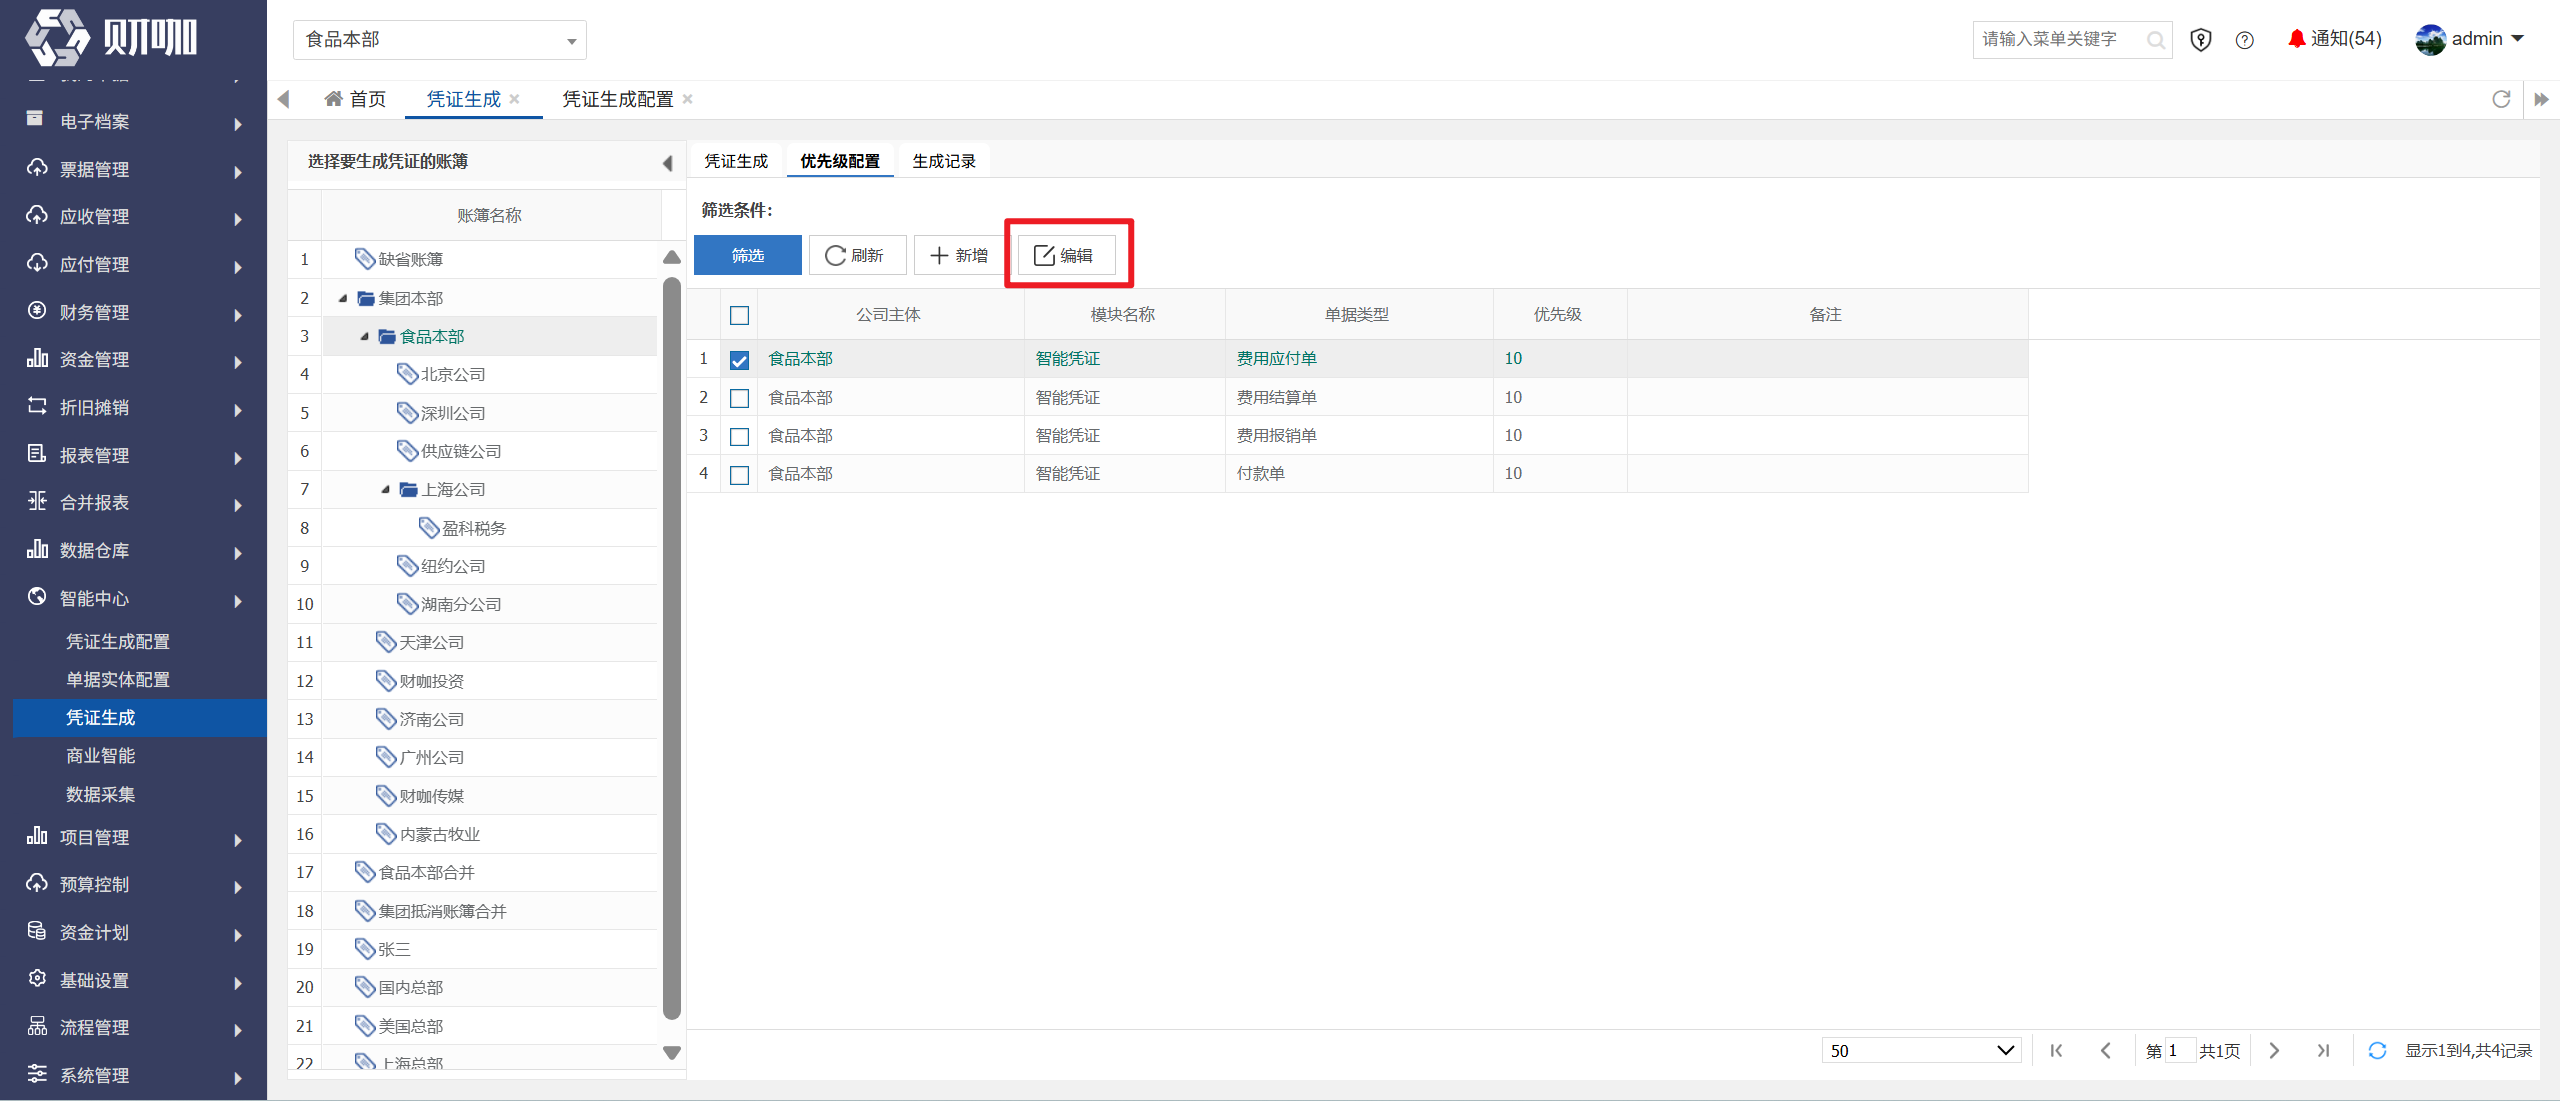Viewport: 2560px width, 1101px height.
Task: Refresh the pagination list icon
Action: (2377, 1050)
